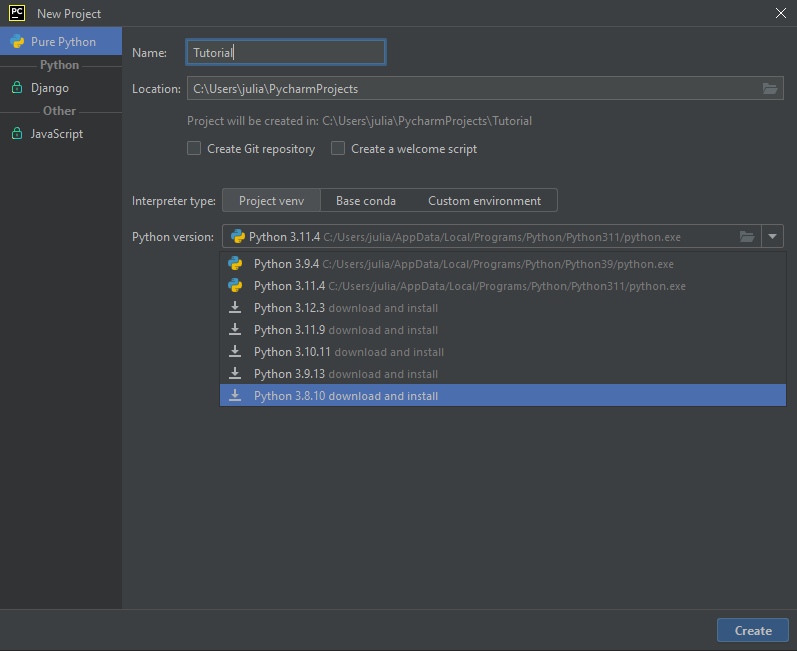Select Custom environment interpreter type
This screenshot has height=651, width=797.
(484, 200)
